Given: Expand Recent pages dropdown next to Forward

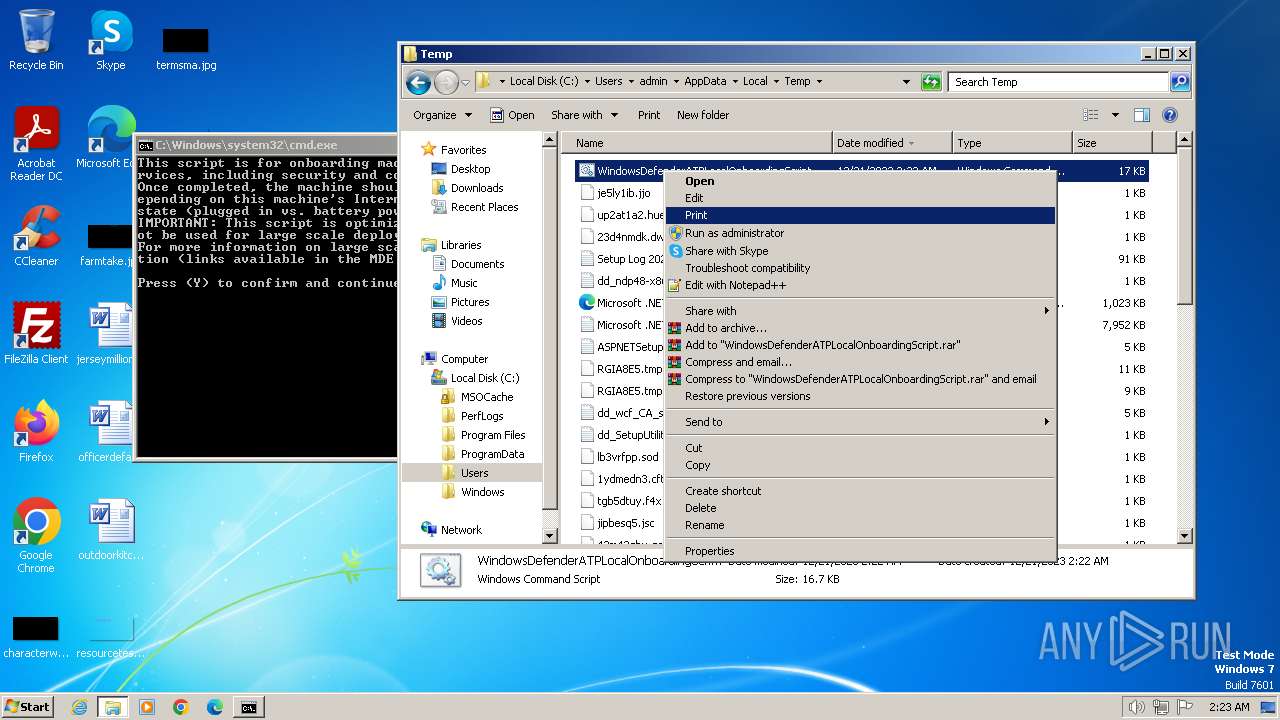Looking at the screenshot, I should tap(465, 82).
